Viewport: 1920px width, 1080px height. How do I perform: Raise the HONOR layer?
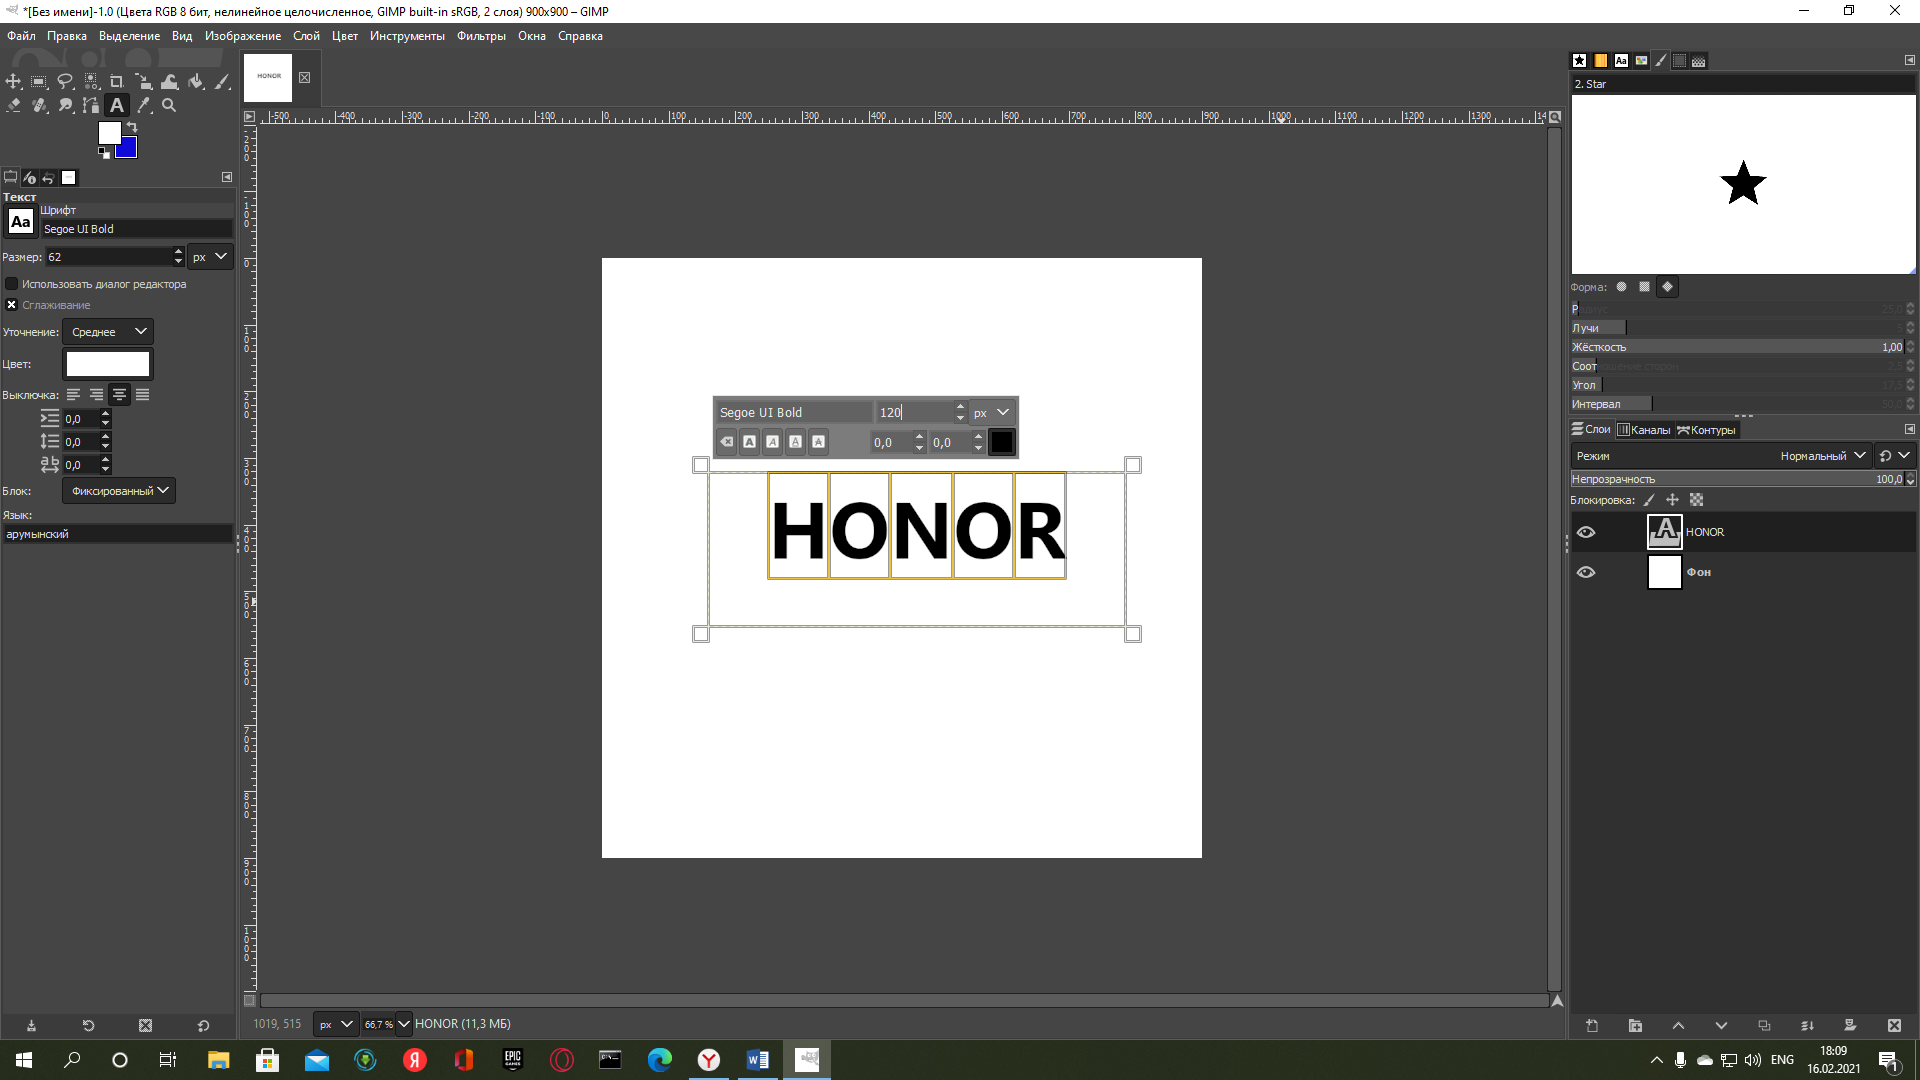[1678, 1025]
